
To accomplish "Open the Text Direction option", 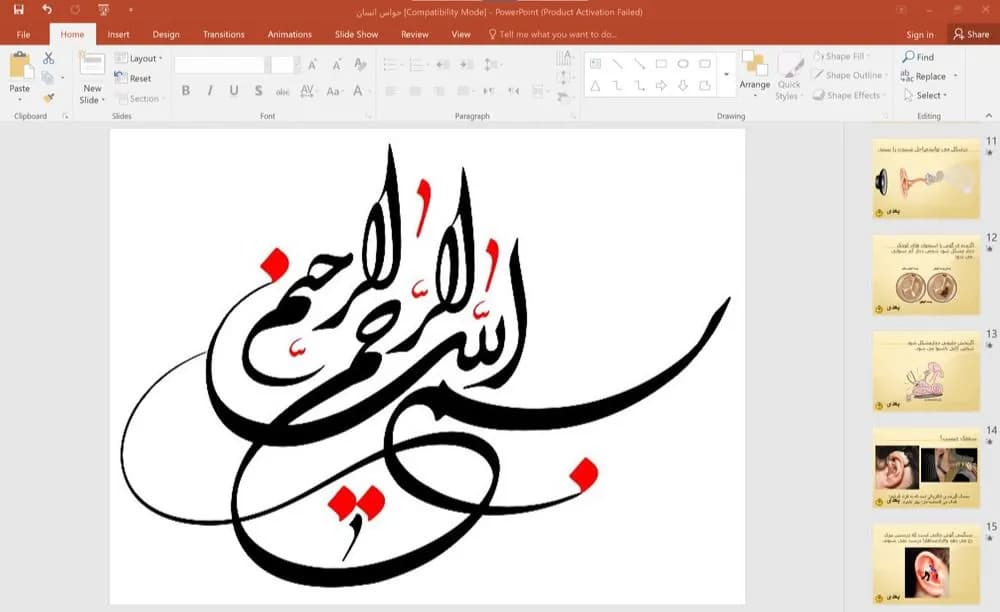I will click(564, 58).
